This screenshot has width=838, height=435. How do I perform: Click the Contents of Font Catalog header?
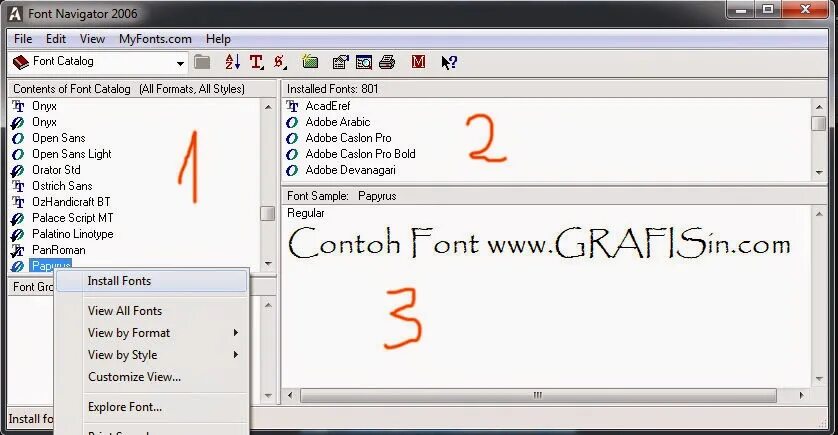pos(129,89)
